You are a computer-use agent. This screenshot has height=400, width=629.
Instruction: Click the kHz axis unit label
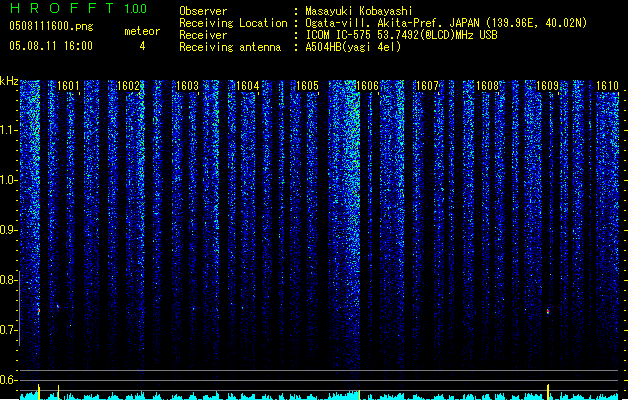click(x=9, y=81)
